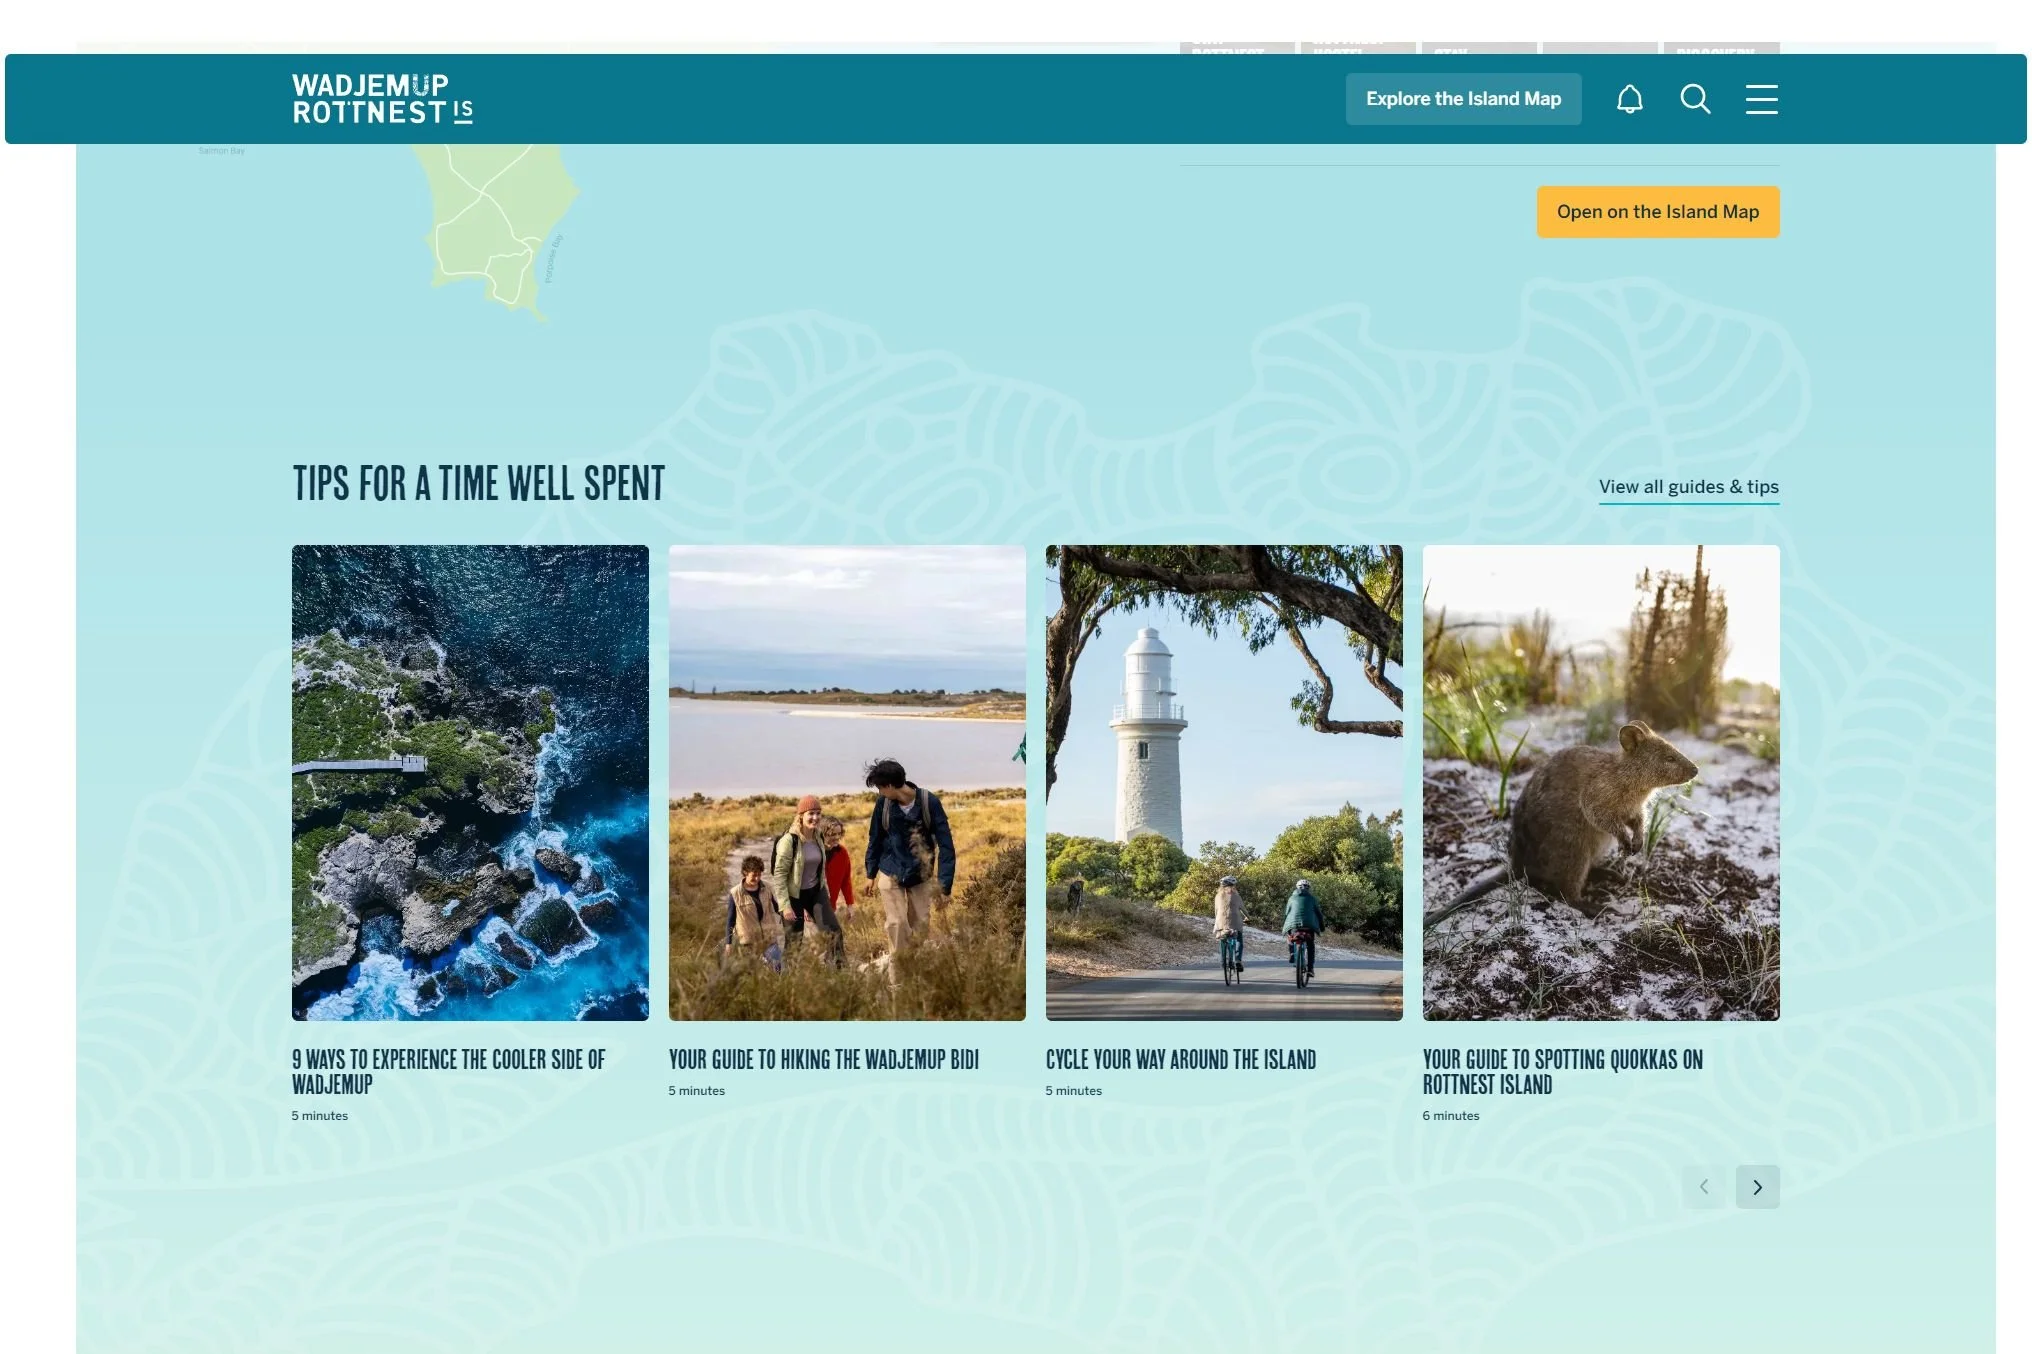Image resolution: width=2032 pixels, height=1354 pixels.
Task: Read 9 Ways to Experience the Cooler Side article
Action: [x=448, y=1072]
